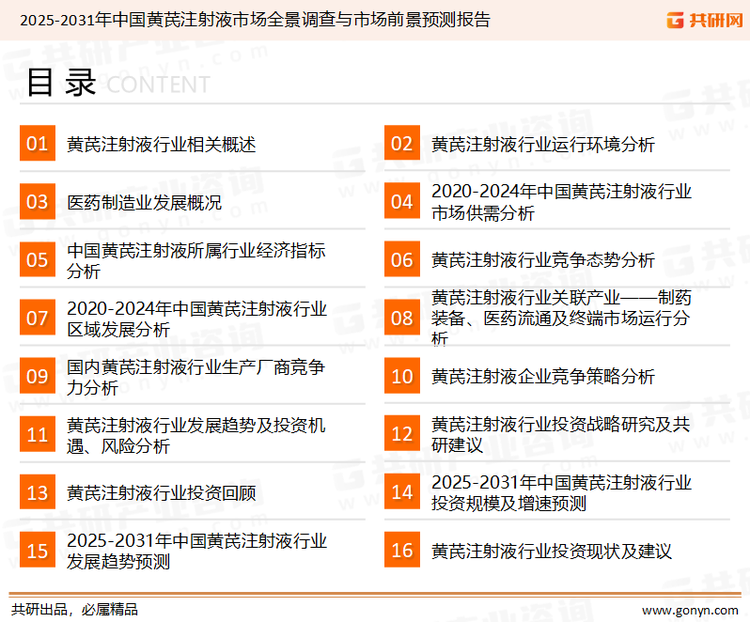Select the orange 14 number box
Viewport: 750px width, 622px height.
402,491
